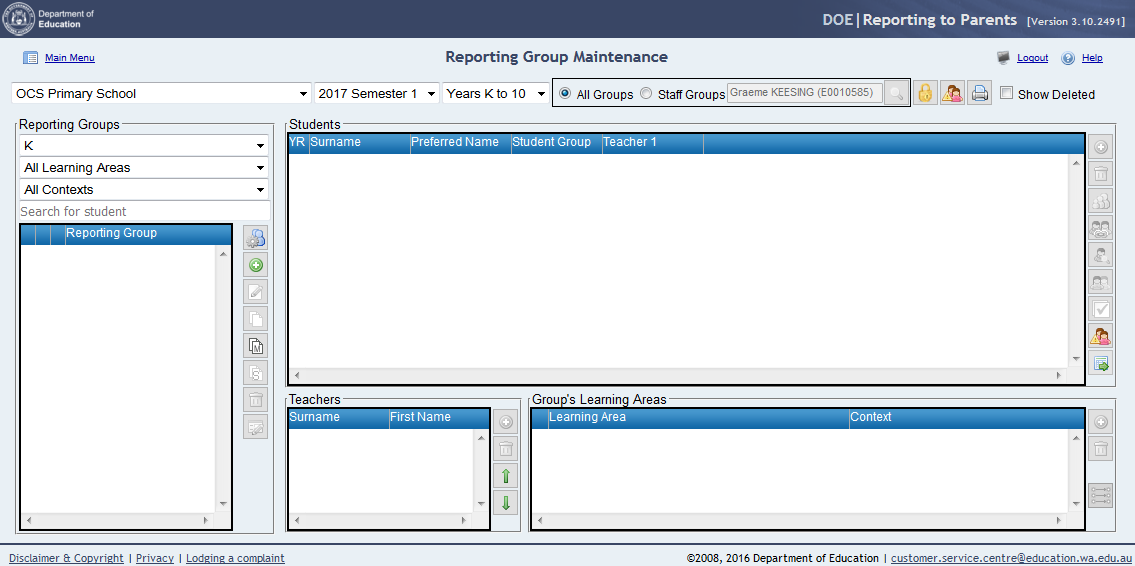Click the Logout link
1135x566 pixels.
click(1032, 58)
